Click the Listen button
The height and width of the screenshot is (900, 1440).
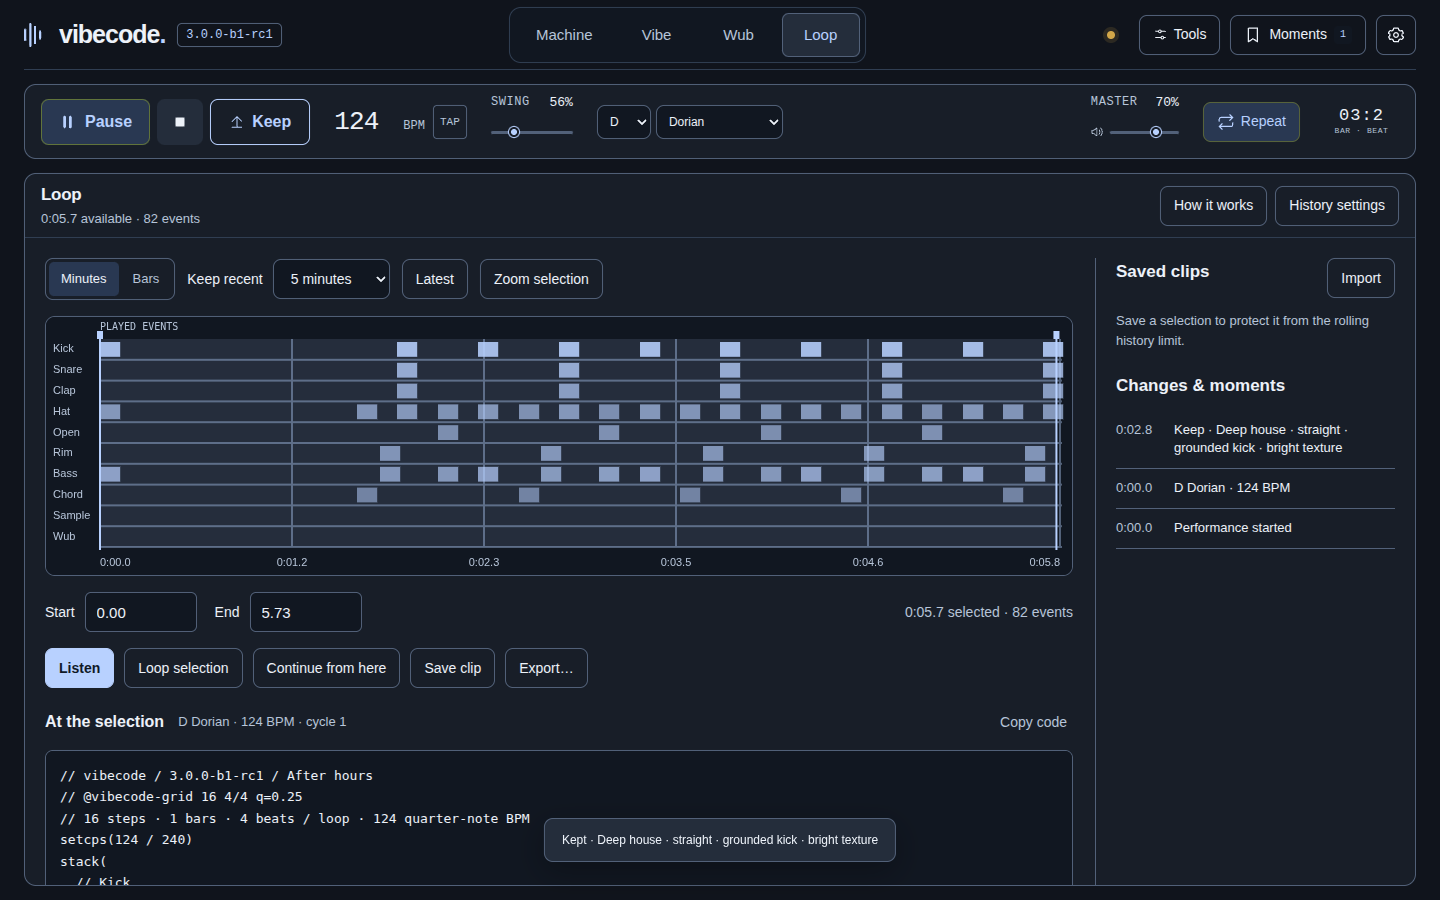coord(79,668)
